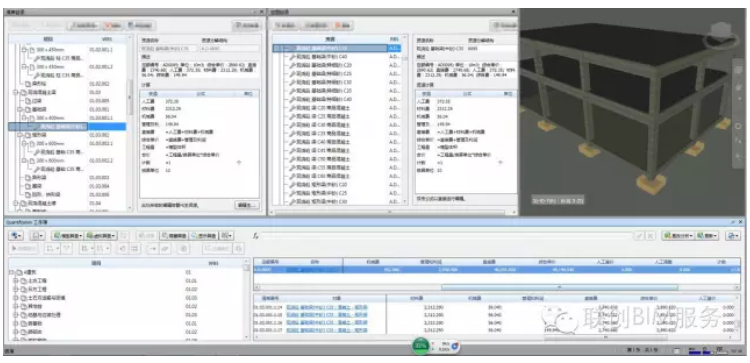Click the green 33% circle in the status bar

[421, 345]
